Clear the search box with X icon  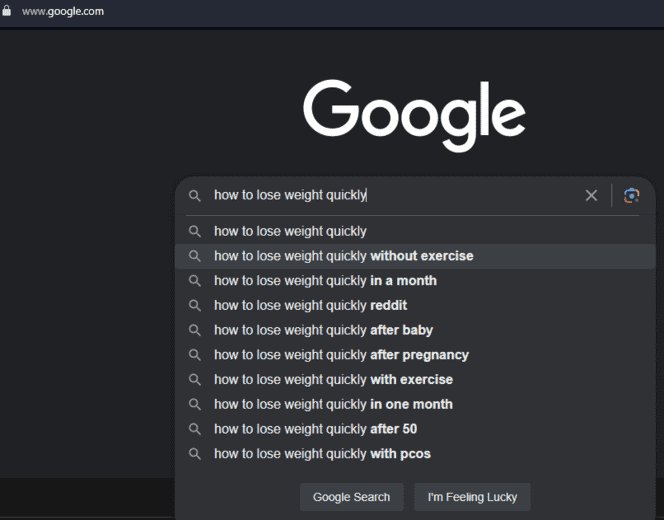pos(591,195)
